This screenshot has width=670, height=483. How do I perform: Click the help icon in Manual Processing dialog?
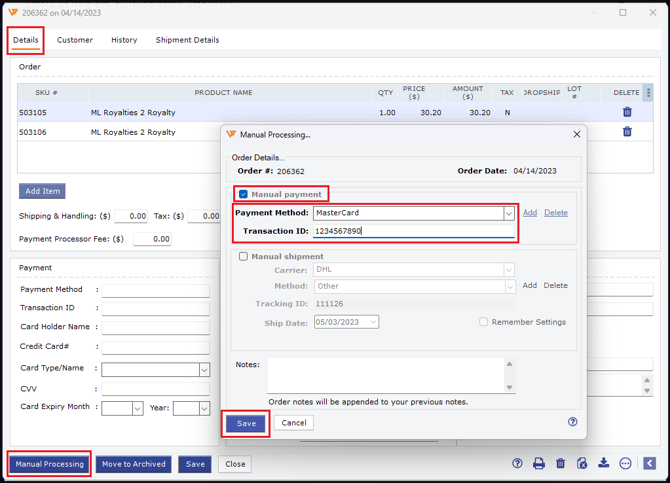click(x=573, y=422)
